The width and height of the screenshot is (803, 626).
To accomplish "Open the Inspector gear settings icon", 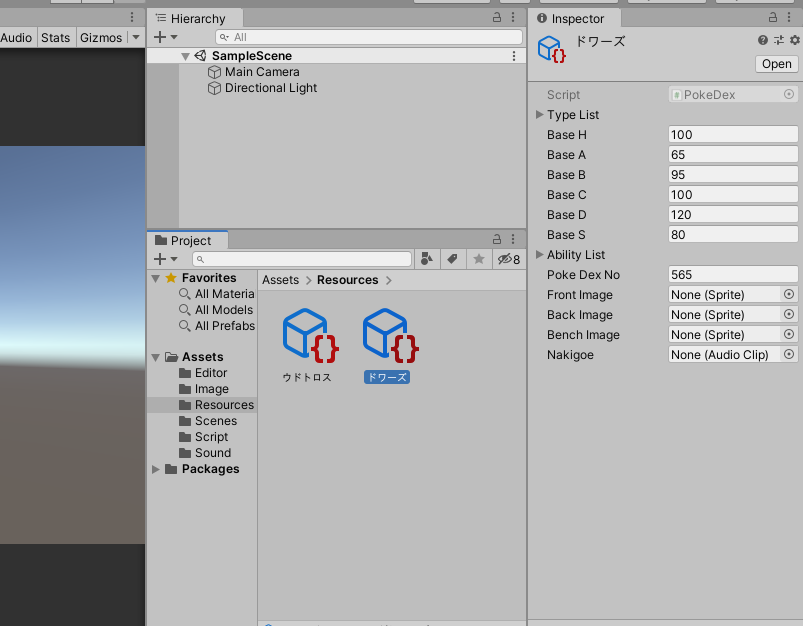I will click(x=794, y=40).
